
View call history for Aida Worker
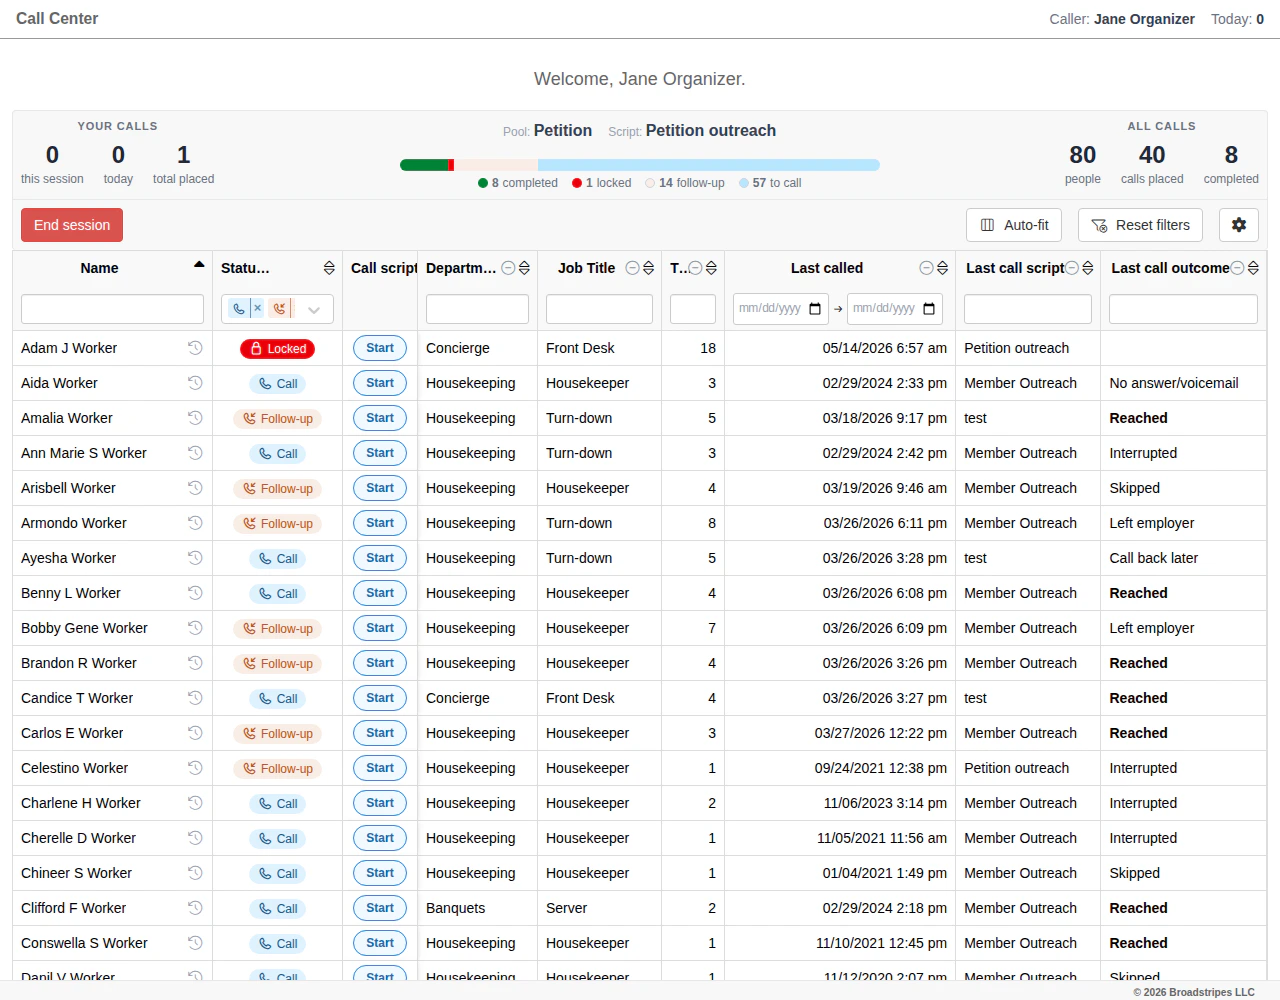tap(195, 383)
